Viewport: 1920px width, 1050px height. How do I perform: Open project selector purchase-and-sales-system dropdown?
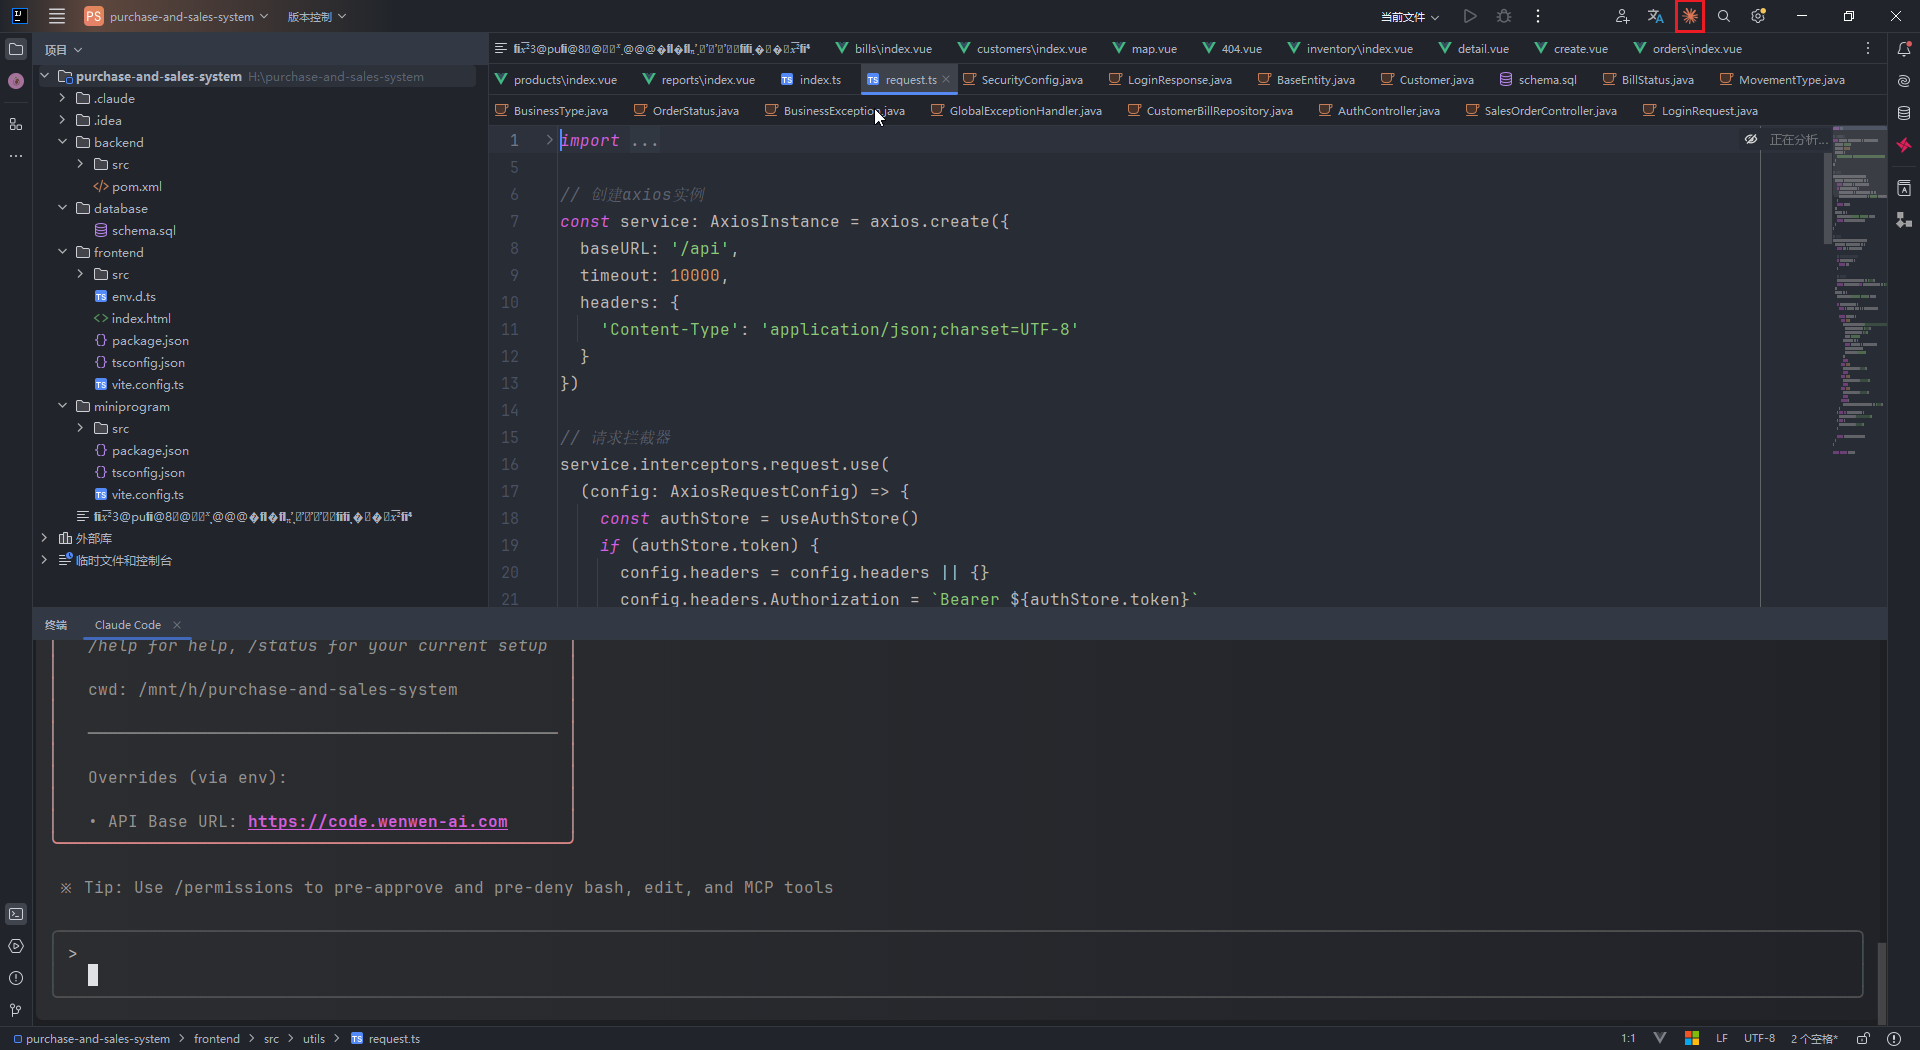click(177, 16)
